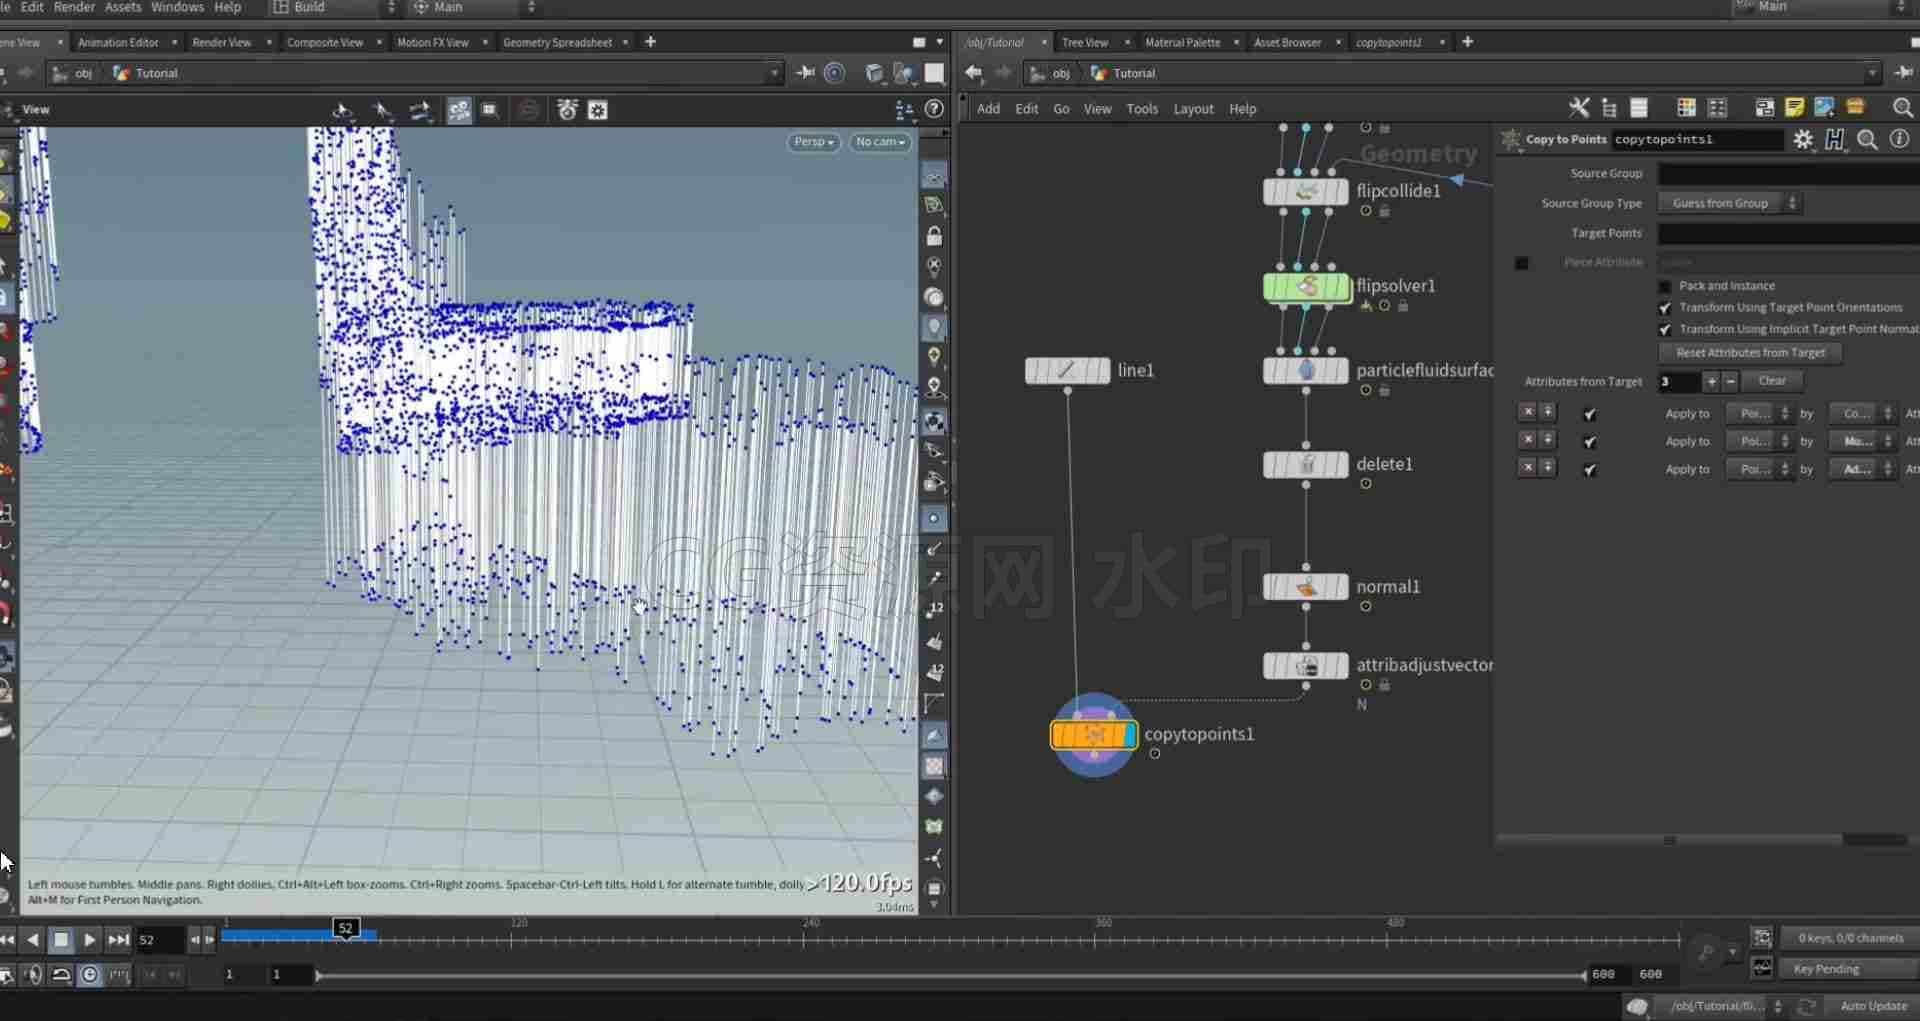Click the frame 52 timeline marker
The height and width of the screenshot is (1021, 1920).
[346, 928]
